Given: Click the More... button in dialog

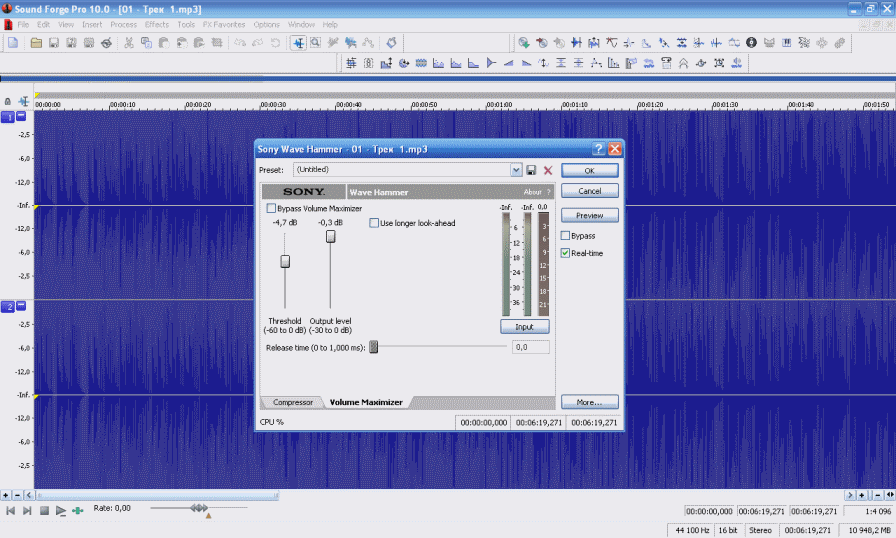Looking at the screenshot, I should (589, 402).
